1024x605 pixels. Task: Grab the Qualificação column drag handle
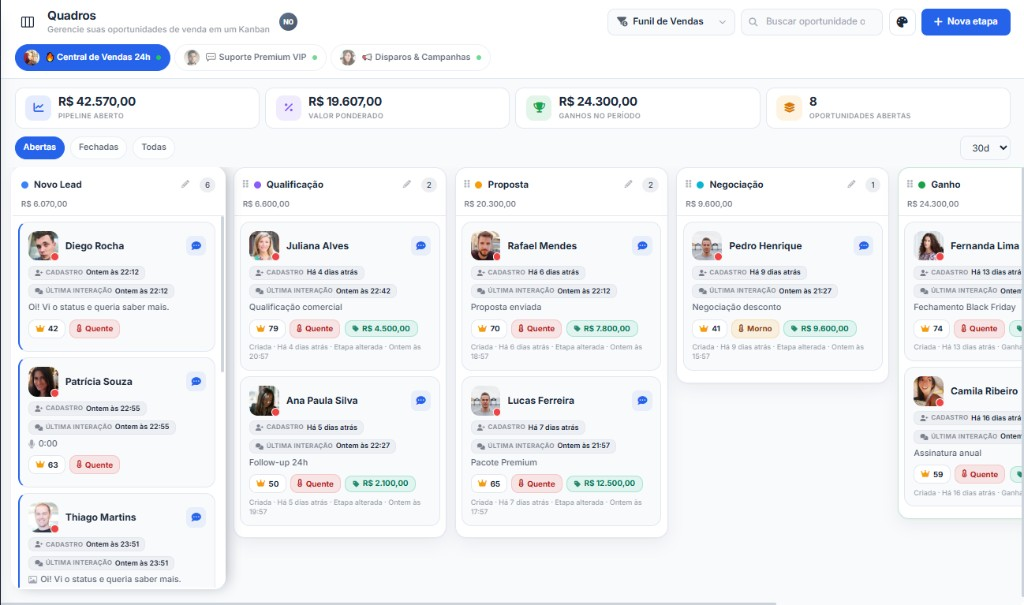point(246,184)
